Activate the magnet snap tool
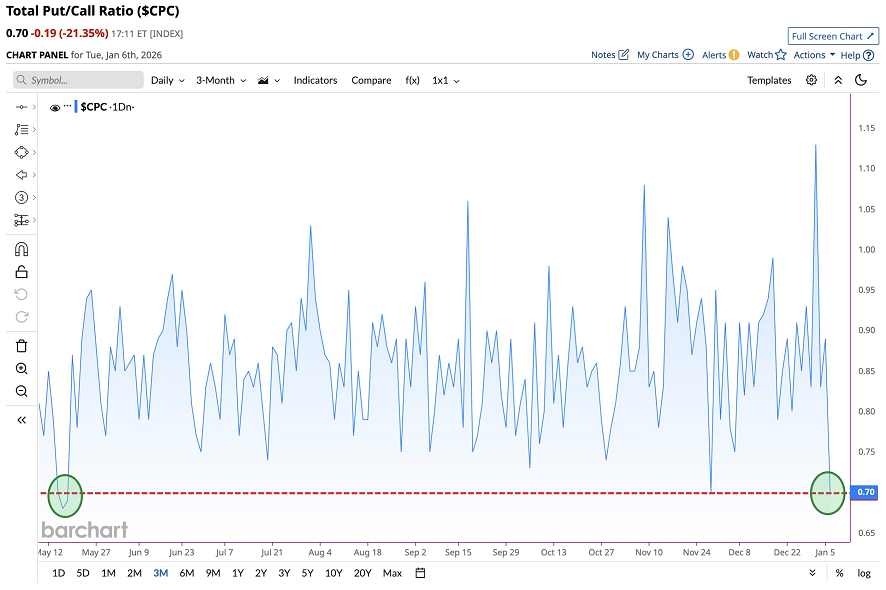886x590 pixels. point(21,249)
